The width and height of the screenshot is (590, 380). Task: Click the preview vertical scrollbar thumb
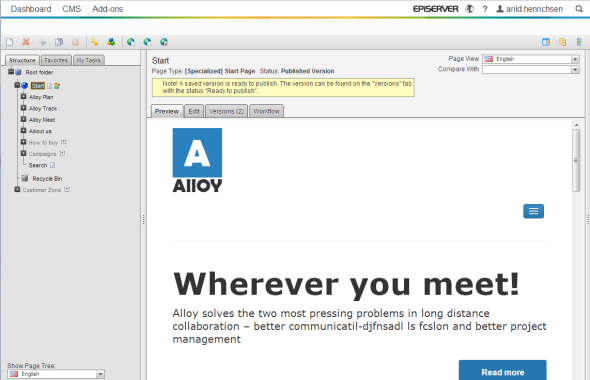coord(576,160)
